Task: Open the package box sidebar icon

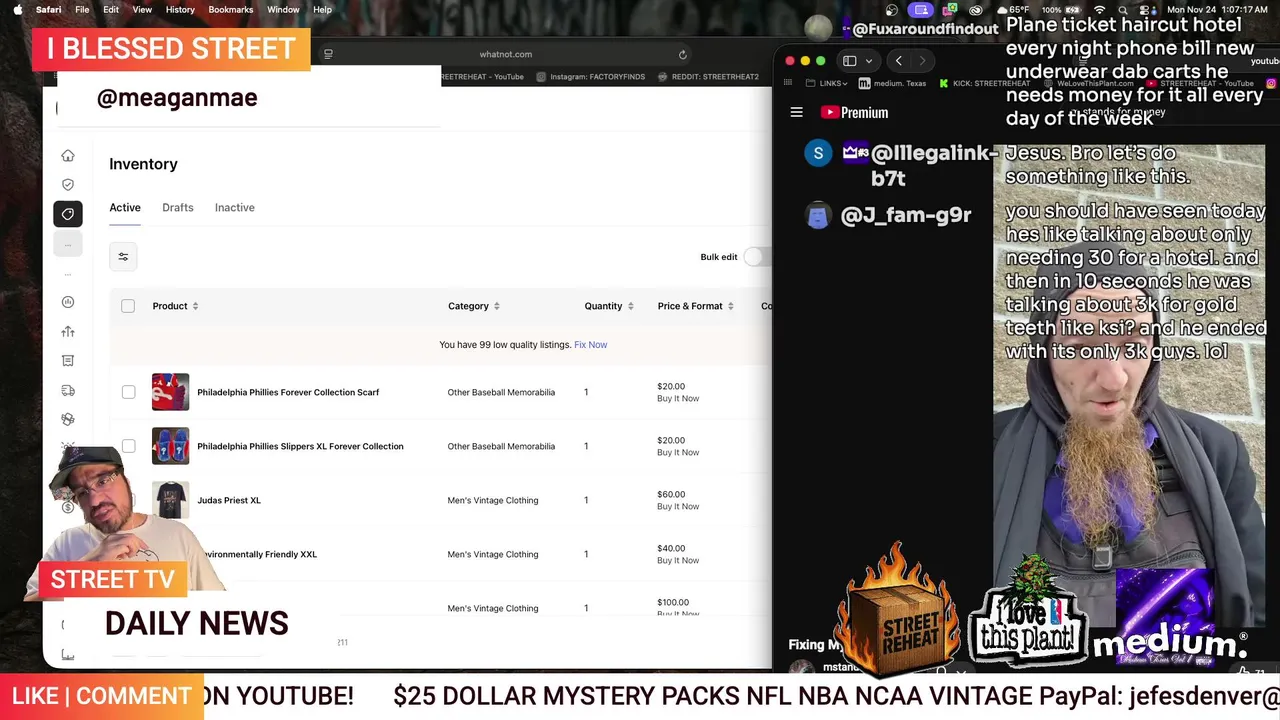Action: [x=68, y=420]
